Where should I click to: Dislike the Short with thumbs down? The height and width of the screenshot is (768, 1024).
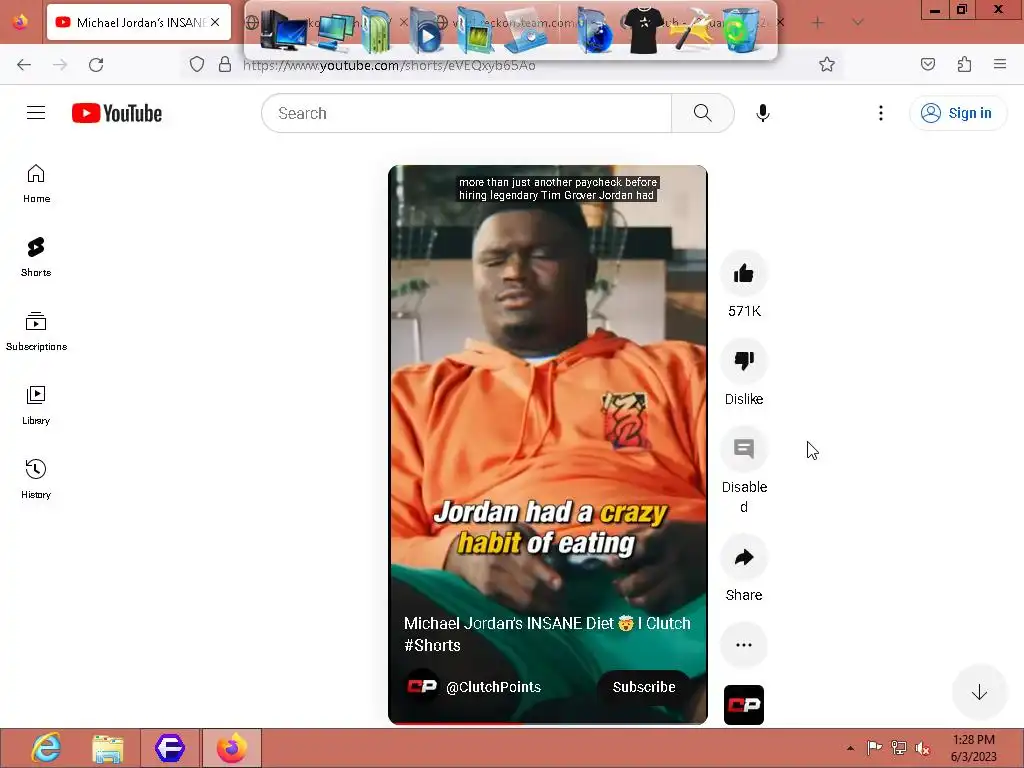pyautogui.click(x=744, y=360)
